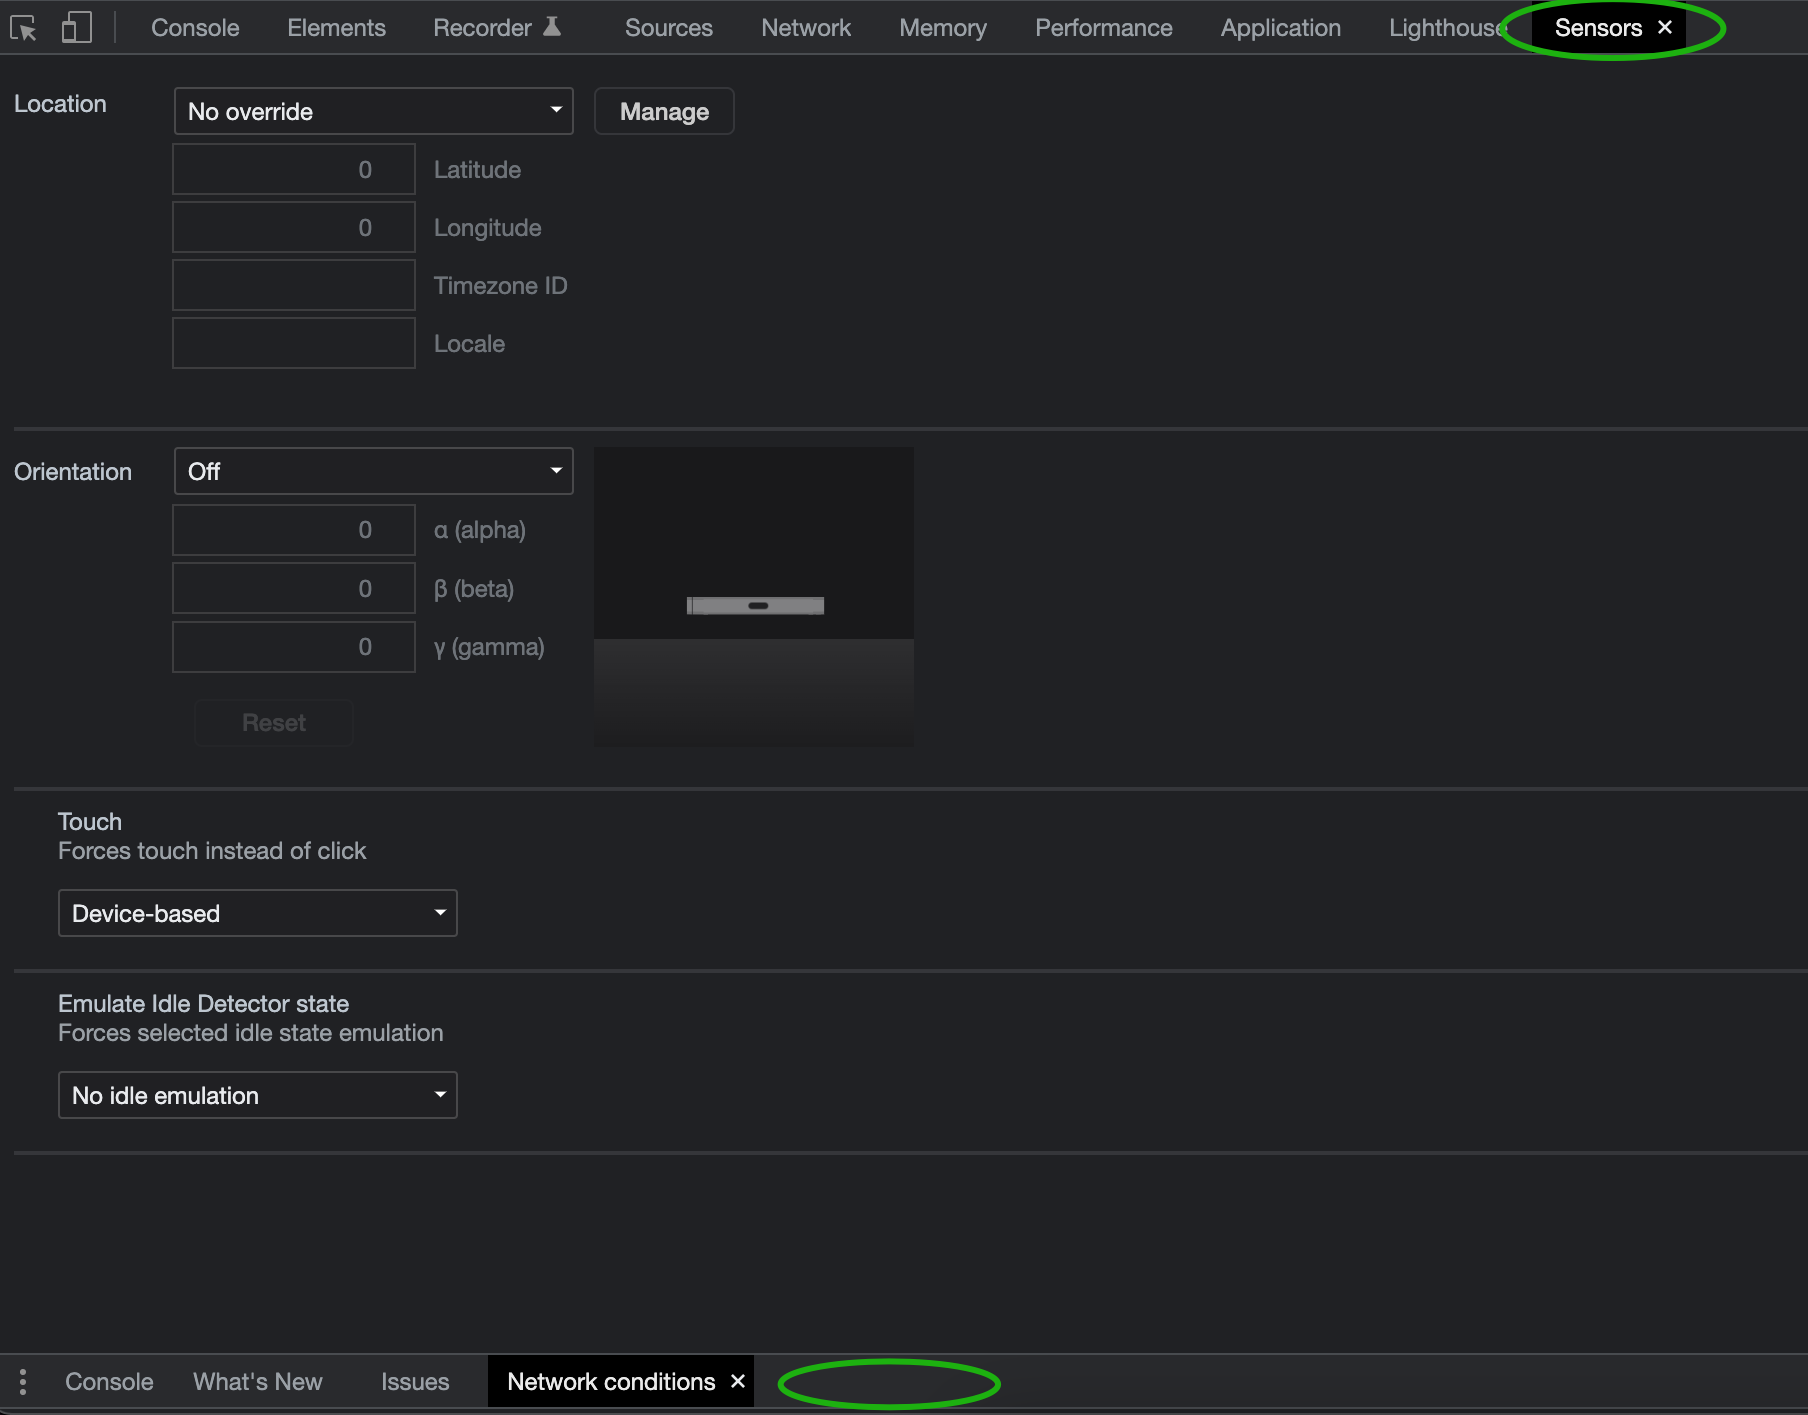
Task: Click the device orientation preview box
Action: 754,596
